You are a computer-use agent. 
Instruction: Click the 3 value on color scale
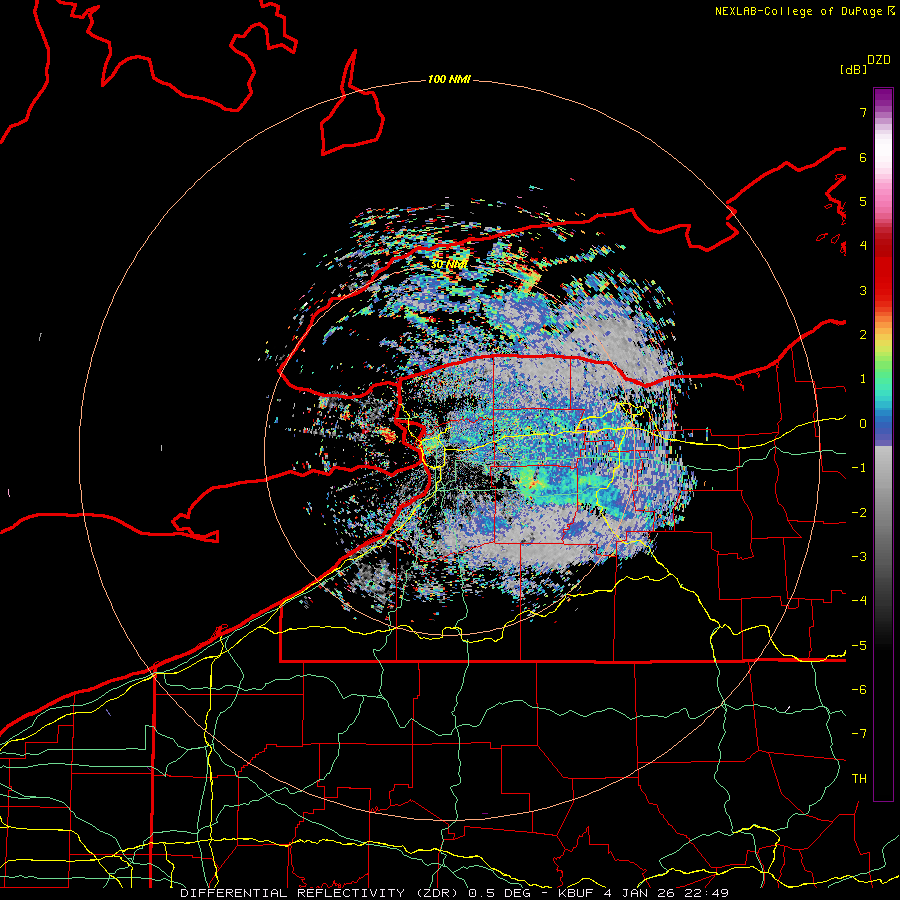pos(863,290)
